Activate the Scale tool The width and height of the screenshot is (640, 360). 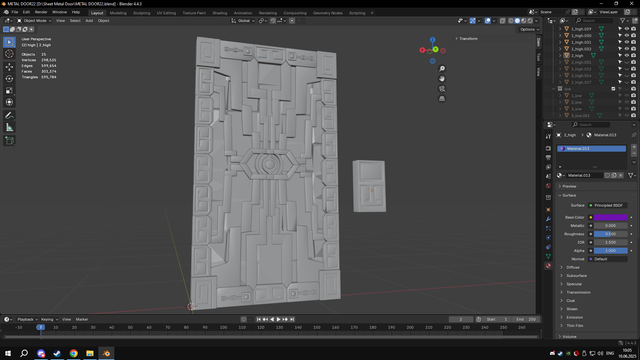[9, 91]
